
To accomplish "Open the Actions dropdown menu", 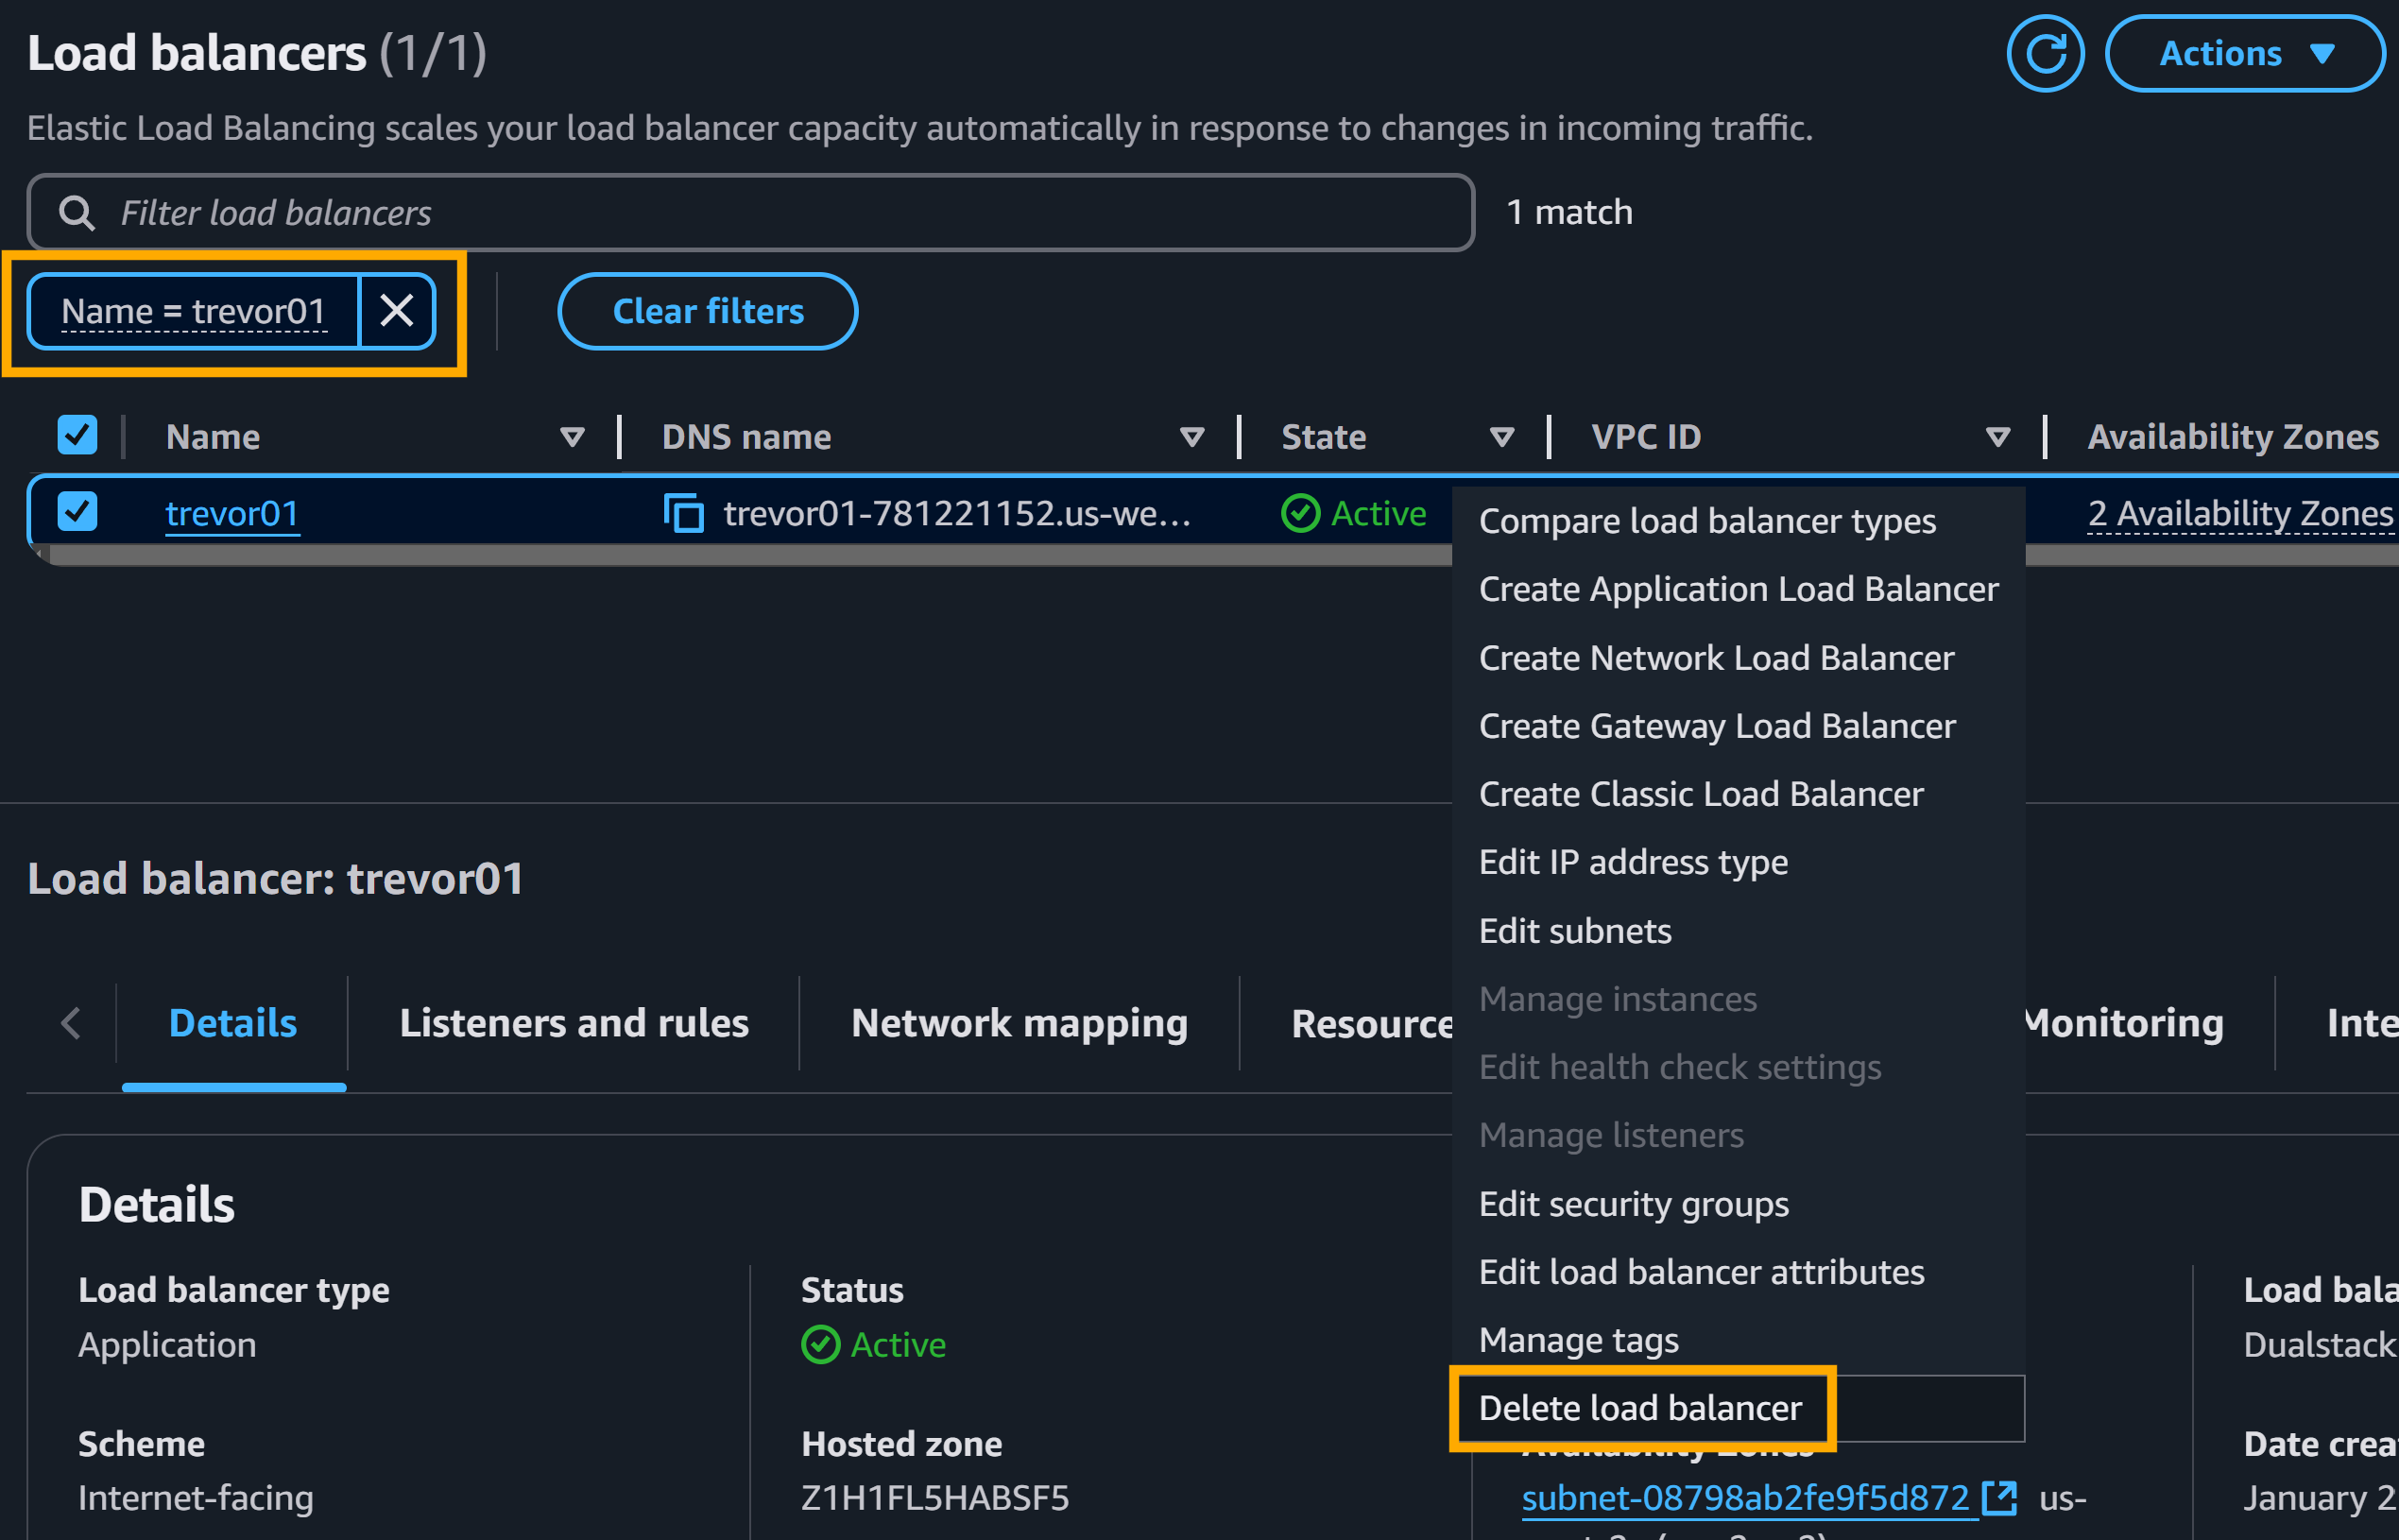I will 2244,54.
